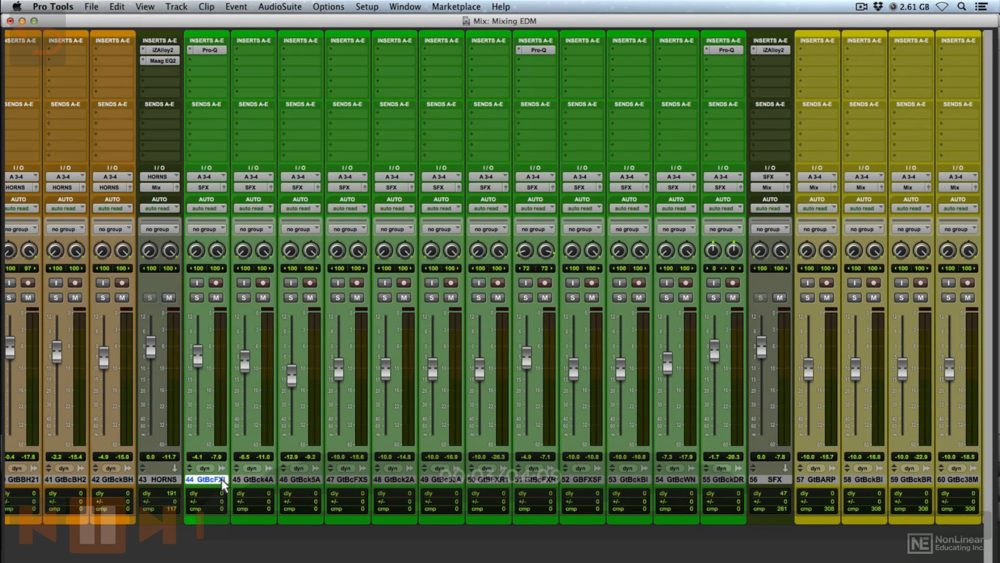Record-enable track 55 GtBckDR
1000x563 pixels.
click(732, 282)
